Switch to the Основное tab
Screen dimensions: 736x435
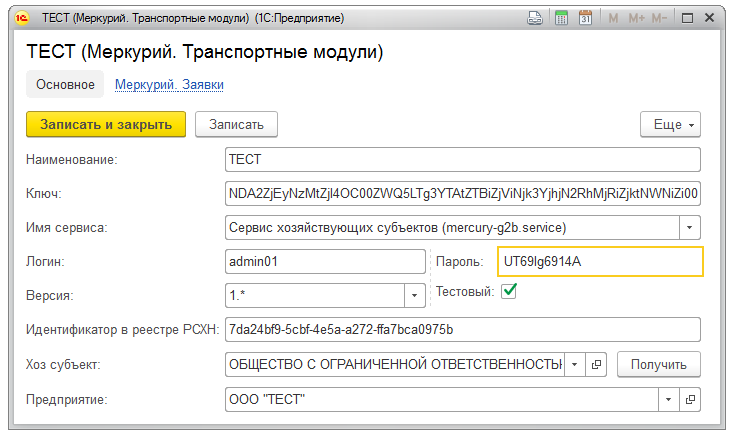pos(65,84)
